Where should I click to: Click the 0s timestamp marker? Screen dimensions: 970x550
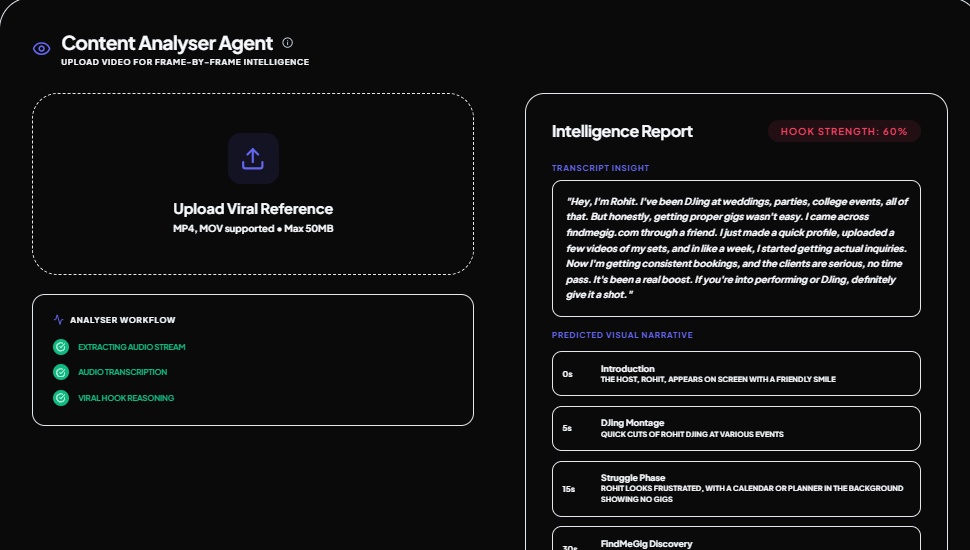tap(567, 374)
